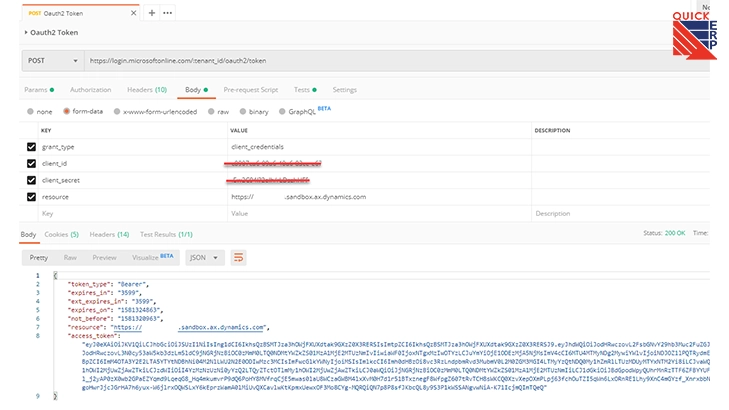Close the Oauth2 Token request tab
The height and width of the screenshot is (410, 729).
(133, 13)
